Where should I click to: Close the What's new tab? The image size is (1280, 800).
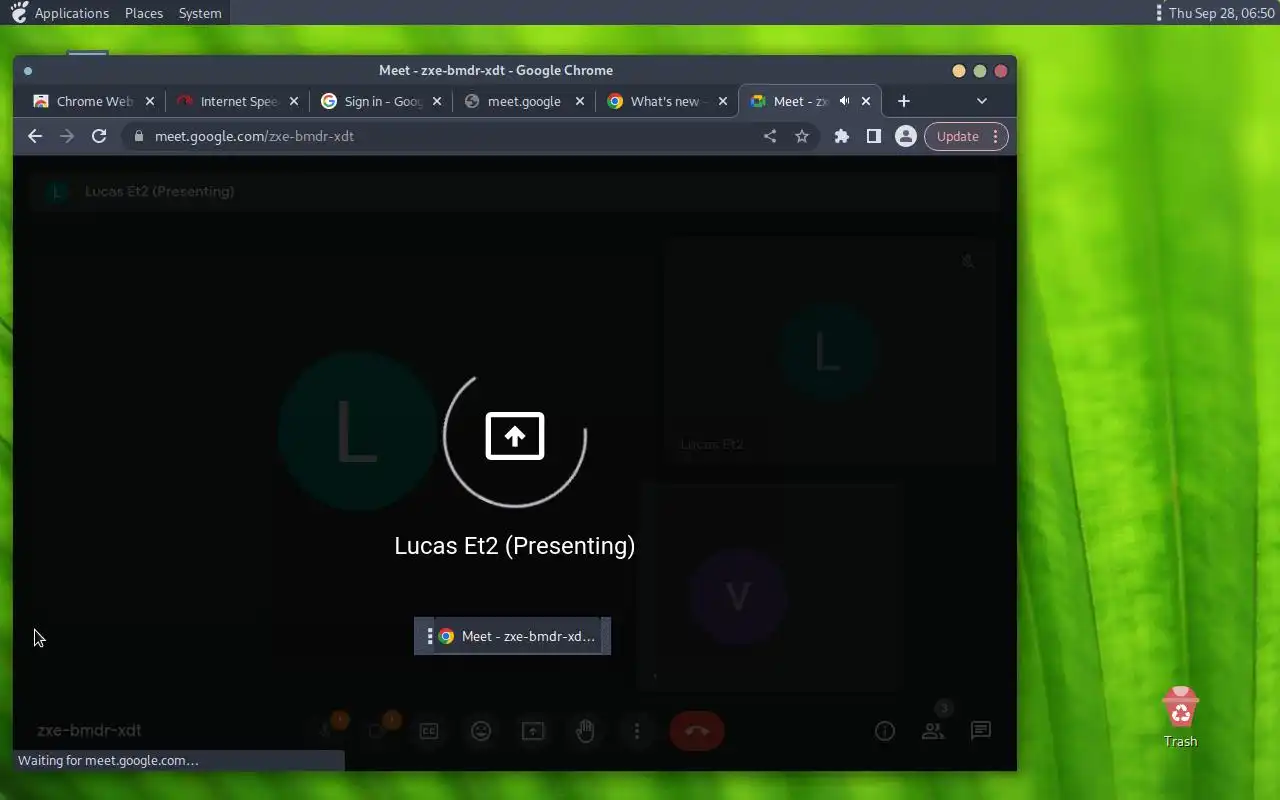pyautogui.click(x=723, y=101)
